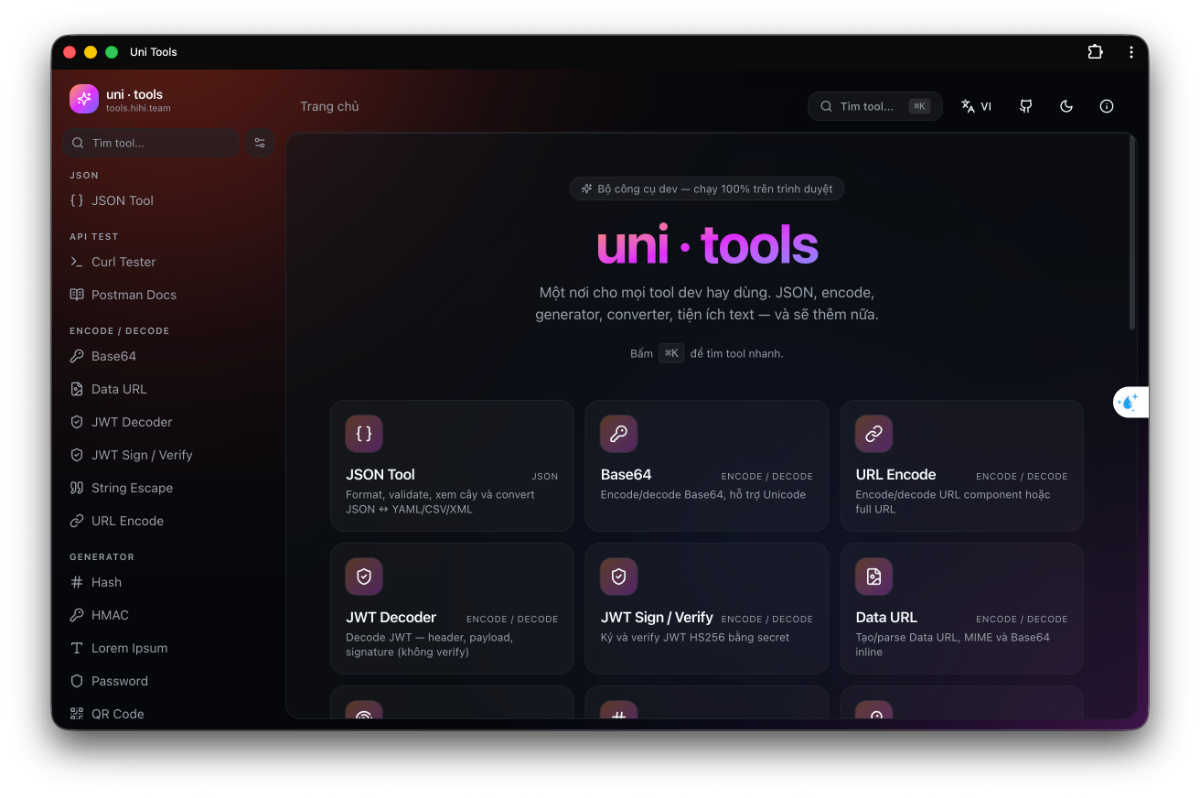The height and width of the screenshot is (798, 1200).
Task: Open the header Tìm tool ⌘K search box
Action: point(875,106)
